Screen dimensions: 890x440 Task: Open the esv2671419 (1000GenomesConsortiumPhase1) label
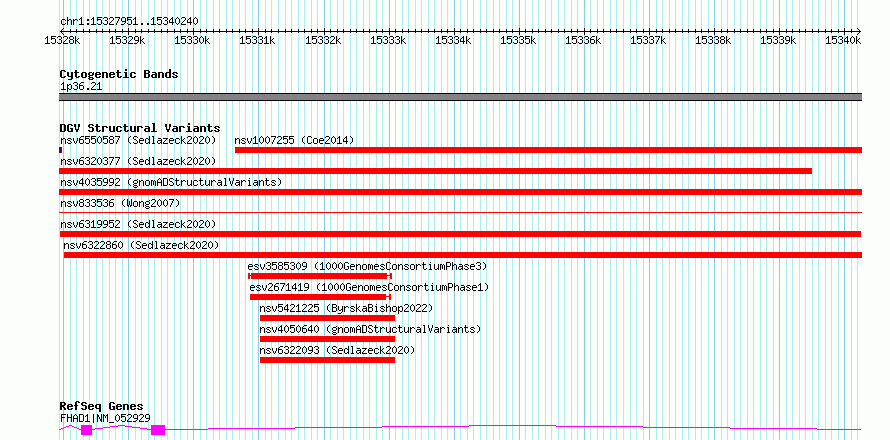pos(369,287)
